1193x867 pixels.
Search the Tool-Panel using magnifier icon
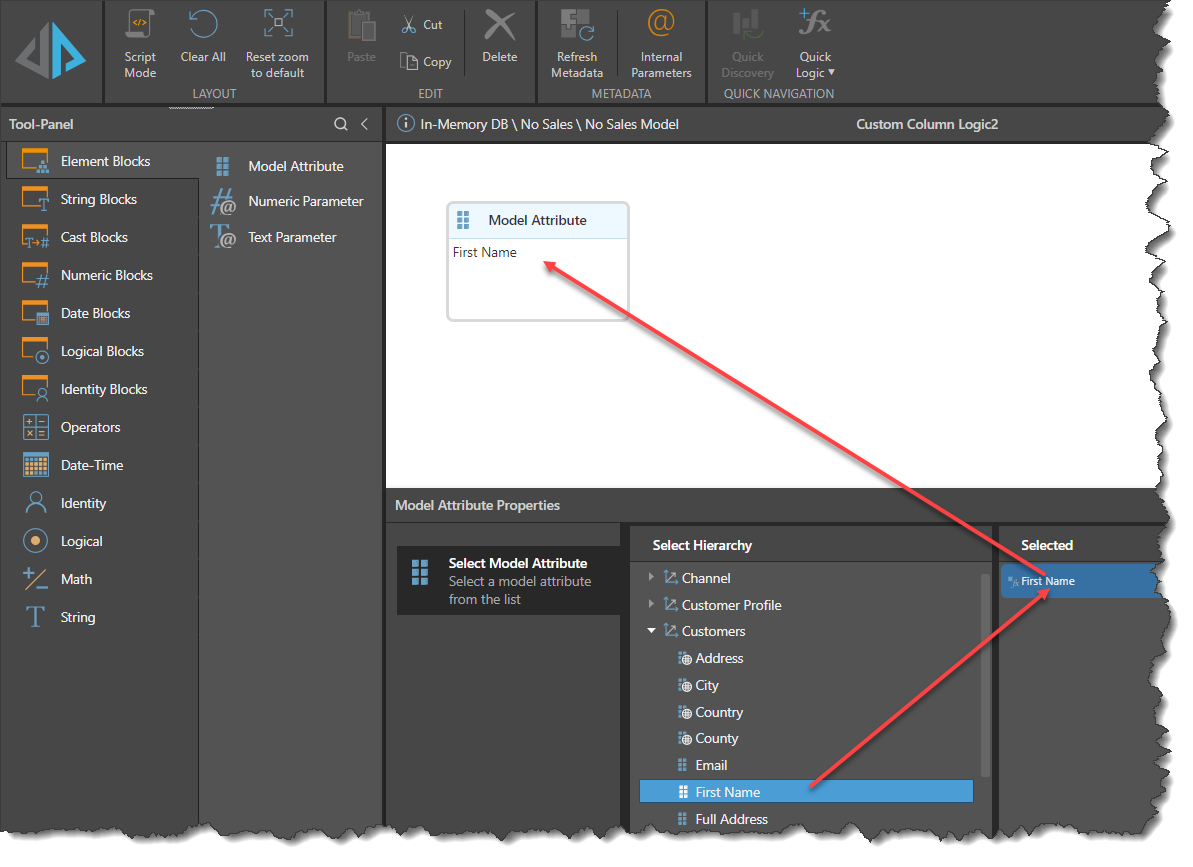click(341, 124)
